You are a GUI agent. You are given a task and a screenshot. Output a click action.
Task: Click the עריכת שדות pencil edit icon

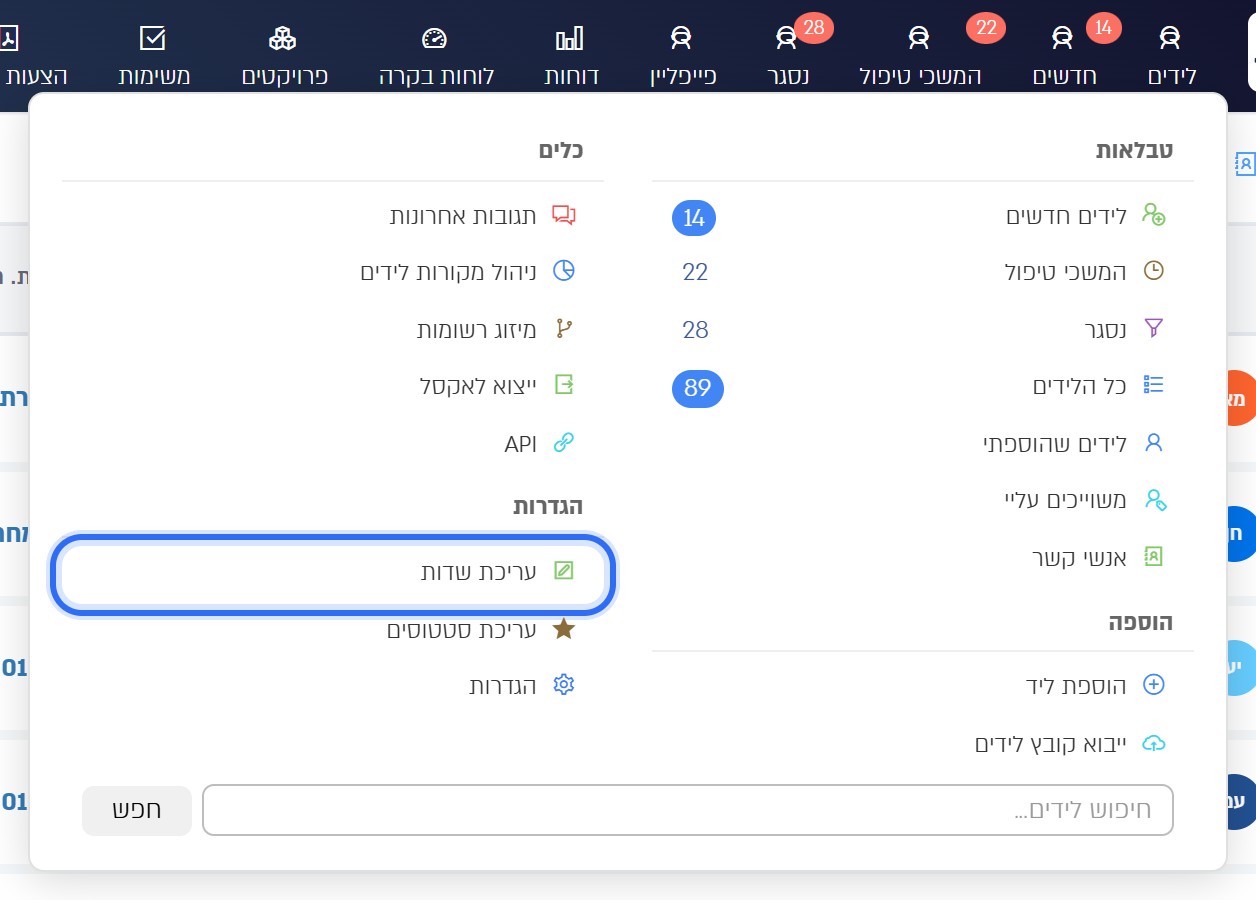[x=564, y=571]
